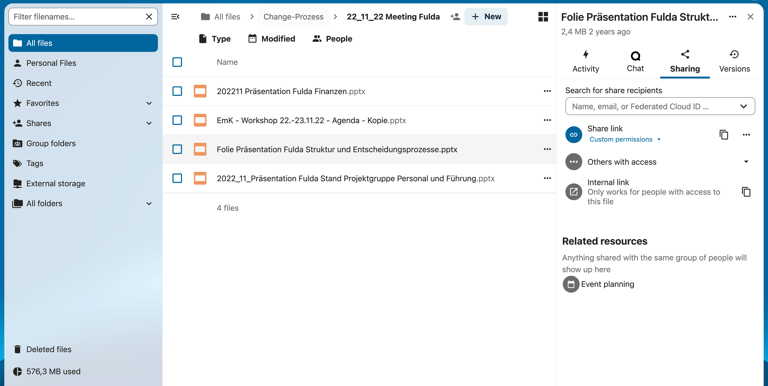Click the New button
This screenshot has width=768, height=386.
click(x=486, y=17)
